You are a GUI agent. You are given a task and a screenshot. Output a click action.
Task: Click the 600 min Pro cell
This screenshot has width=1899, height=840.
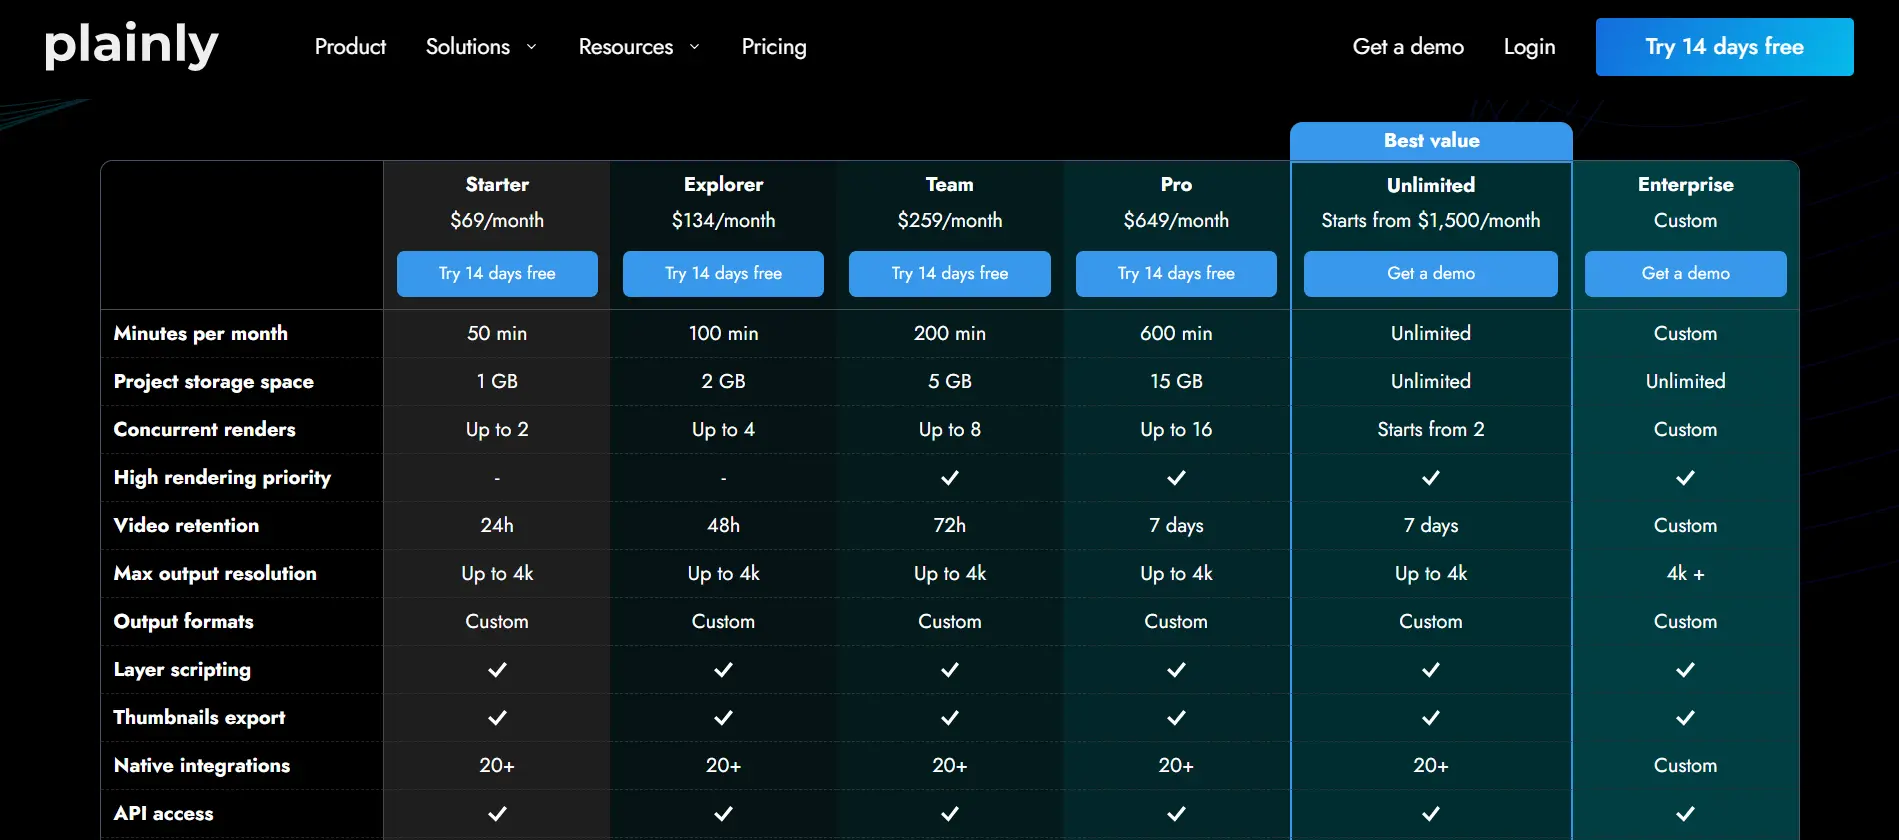tap(1176, 333)
